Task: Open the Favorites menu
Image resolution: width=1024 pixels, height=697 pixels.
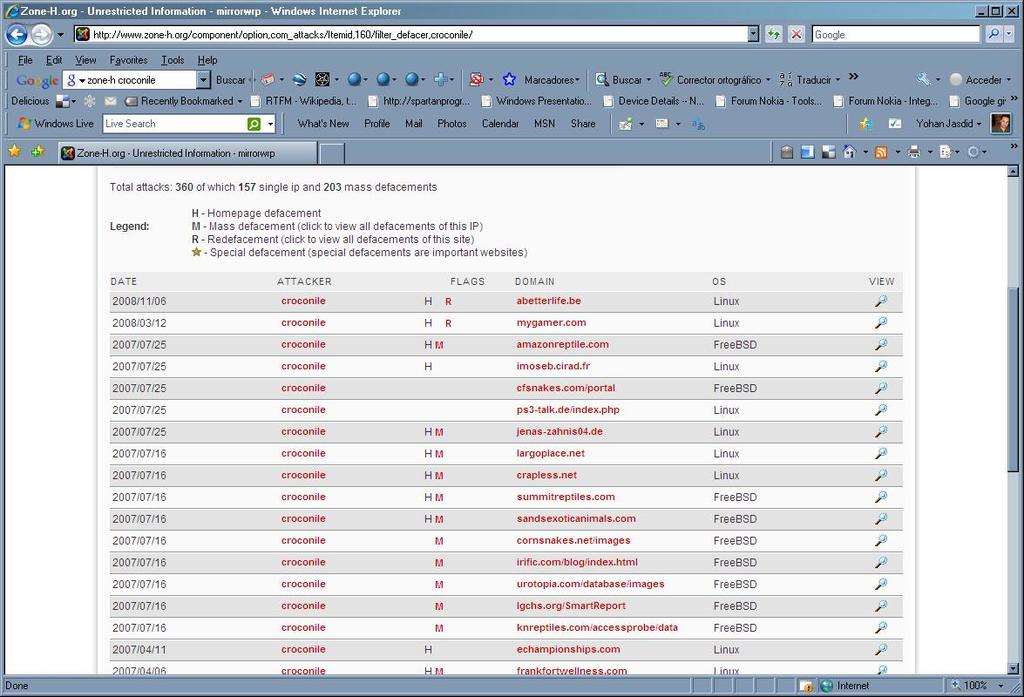Action: coord(129,60)
